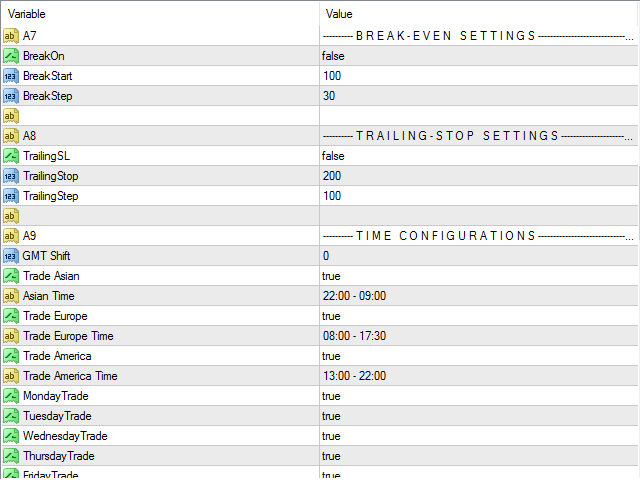Image resolution: width=640 pixels, height=480 pixels.
Task: Select the boolean icon next to TrailingSL
Action: point(11,156)
